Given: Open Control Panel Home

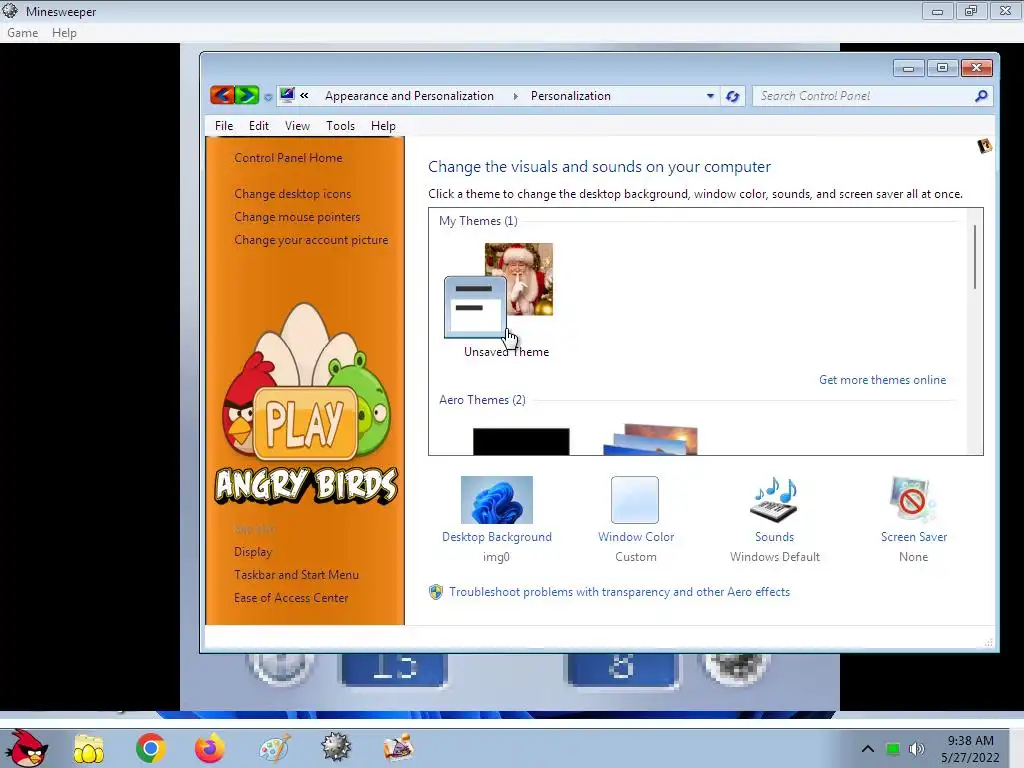Looking at the screenshot, I should 288,157.
